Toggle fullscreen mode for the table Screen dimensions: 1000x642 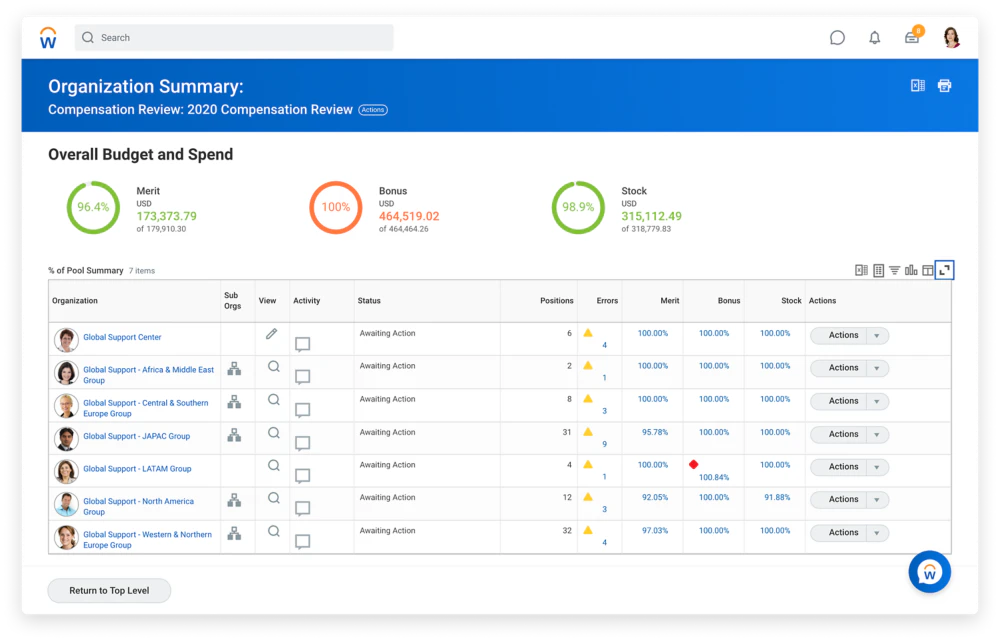pos(944,270)
